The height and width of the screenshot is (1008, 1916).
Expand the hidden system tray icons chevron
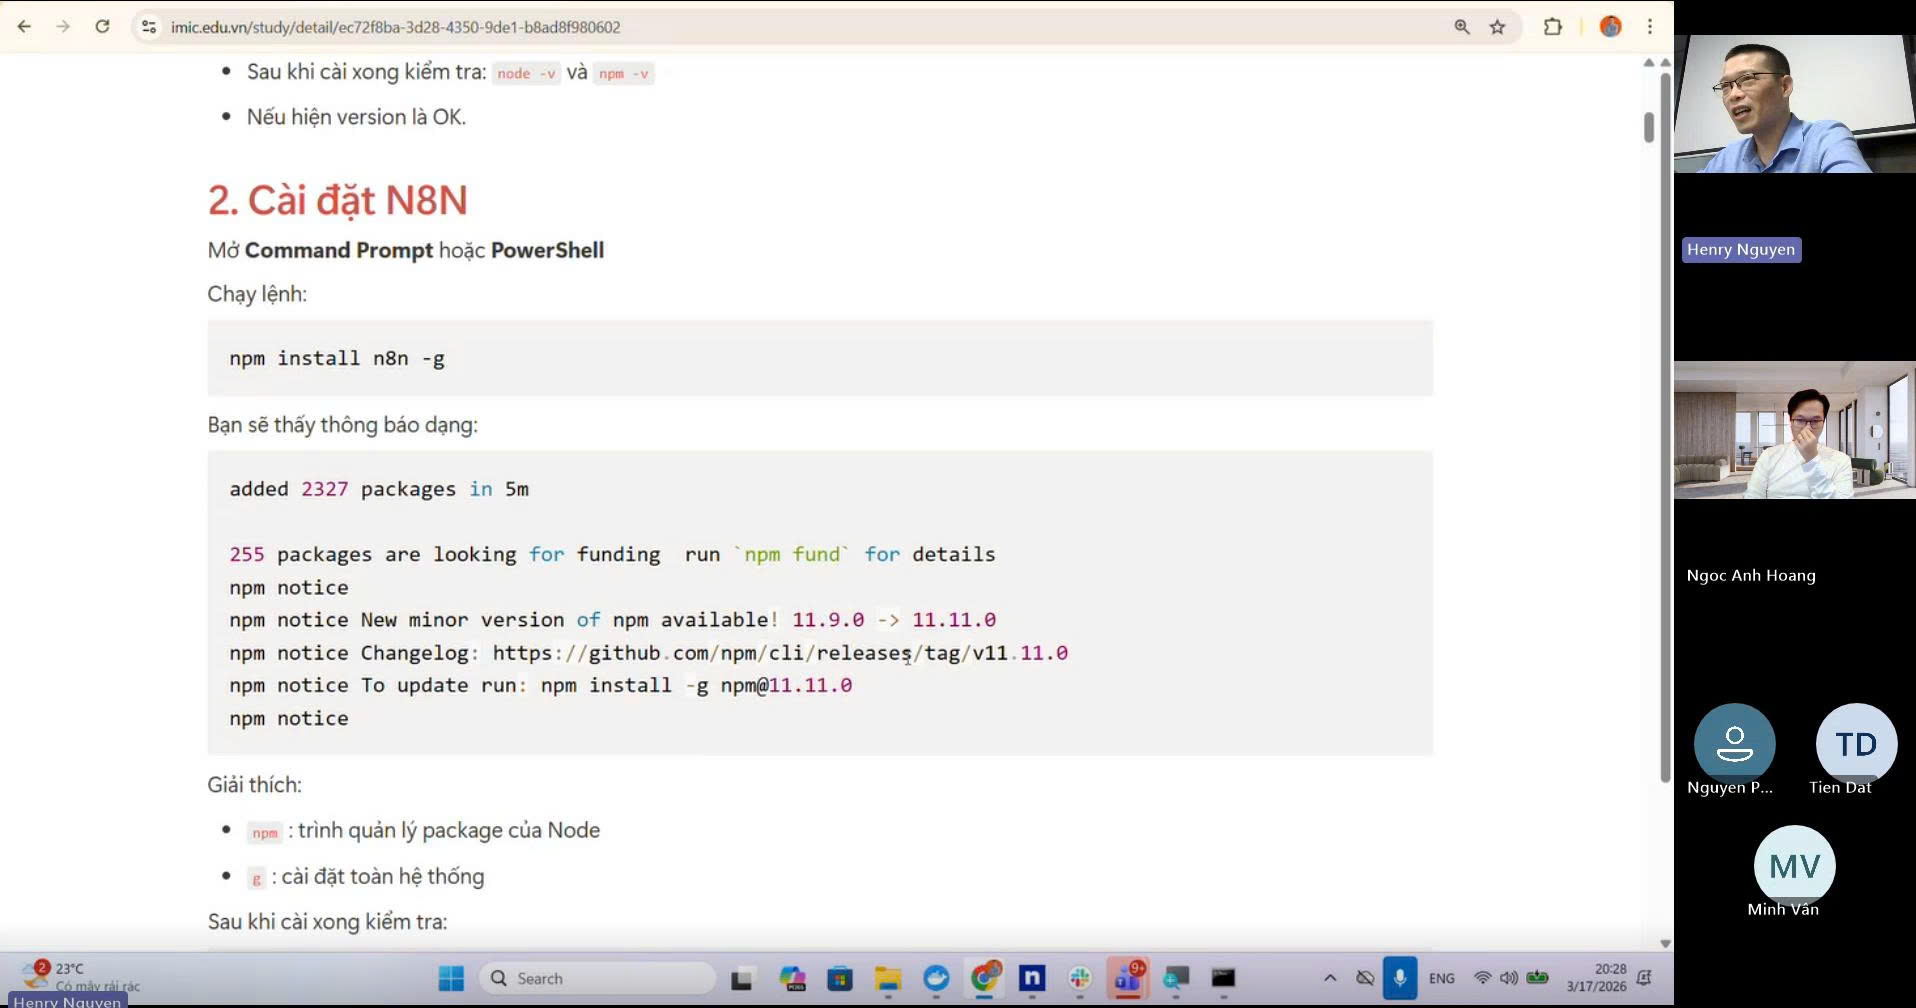pos(1330,978)
